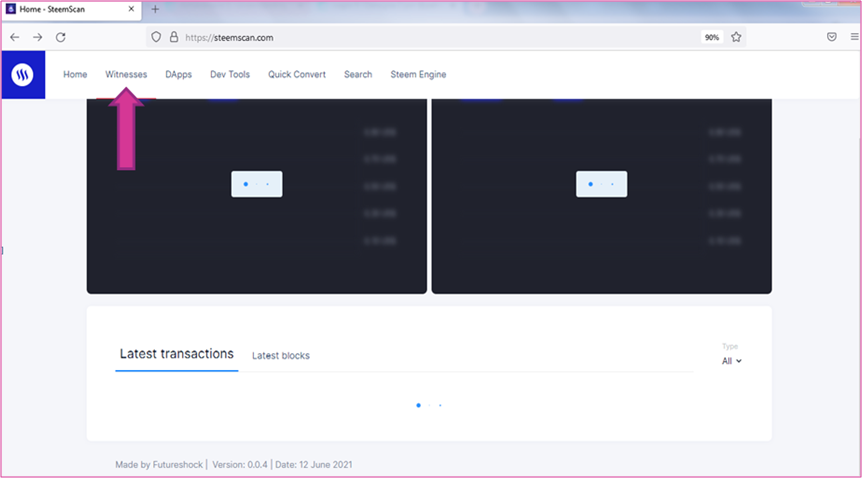Open Pocket save icon
Image resolution: width=862 pixels, height=478 pixels.
pos(832,37)
